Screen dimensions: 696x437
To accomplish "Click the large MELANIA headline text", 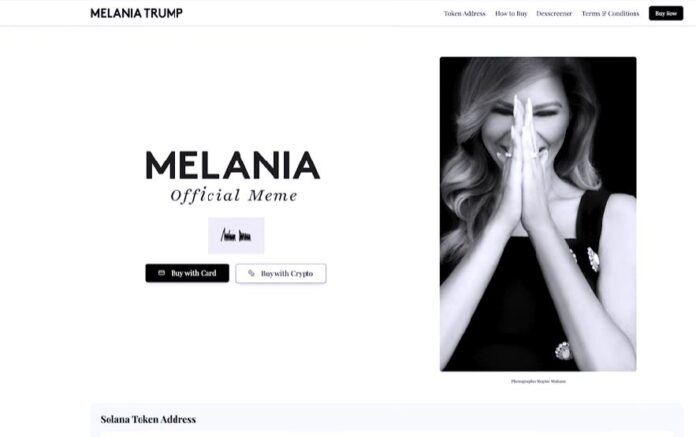I will 233,165.
